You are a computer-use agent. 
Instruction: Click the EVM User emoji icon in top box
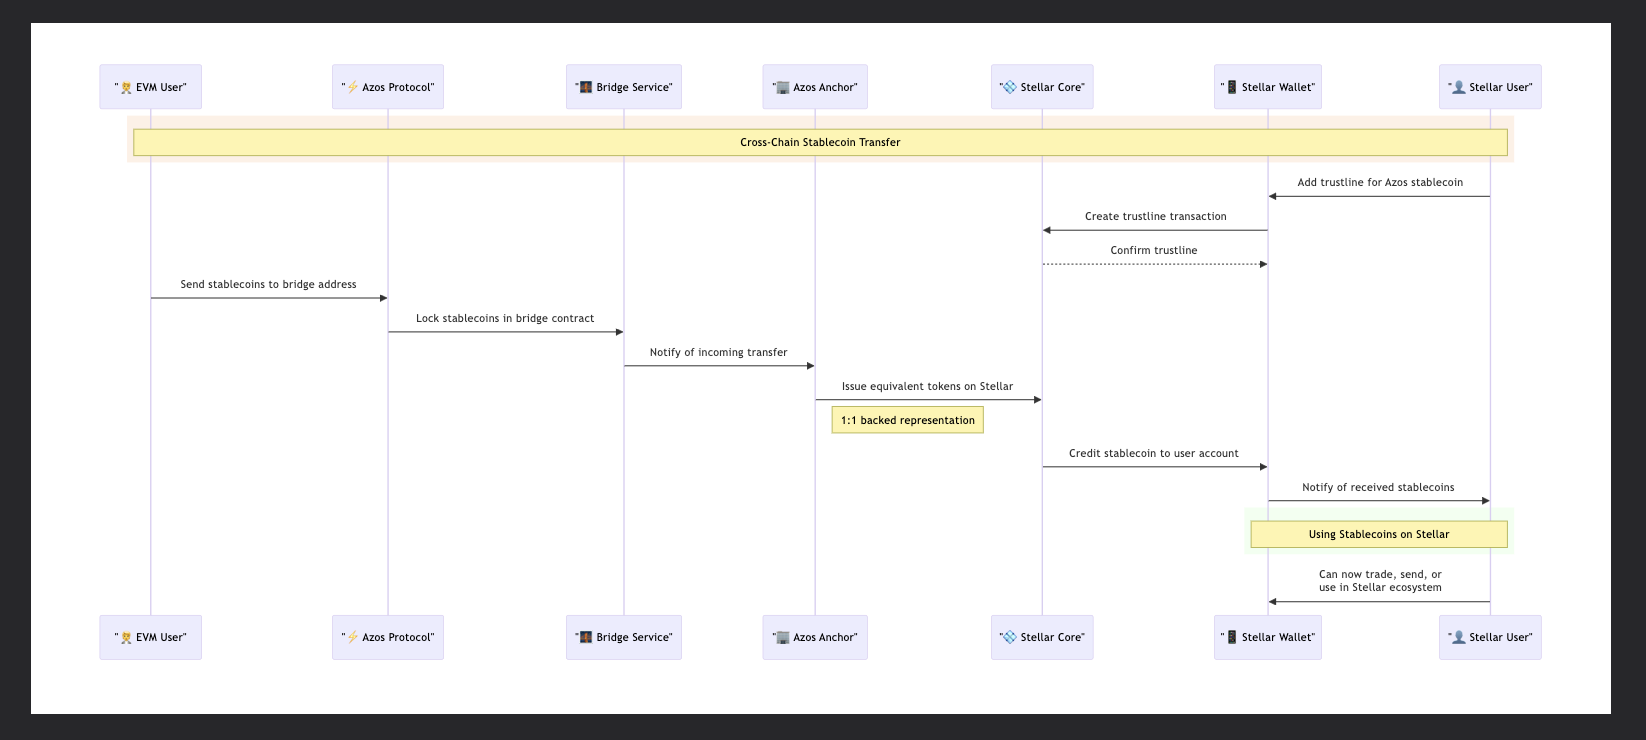click(126, 87)
